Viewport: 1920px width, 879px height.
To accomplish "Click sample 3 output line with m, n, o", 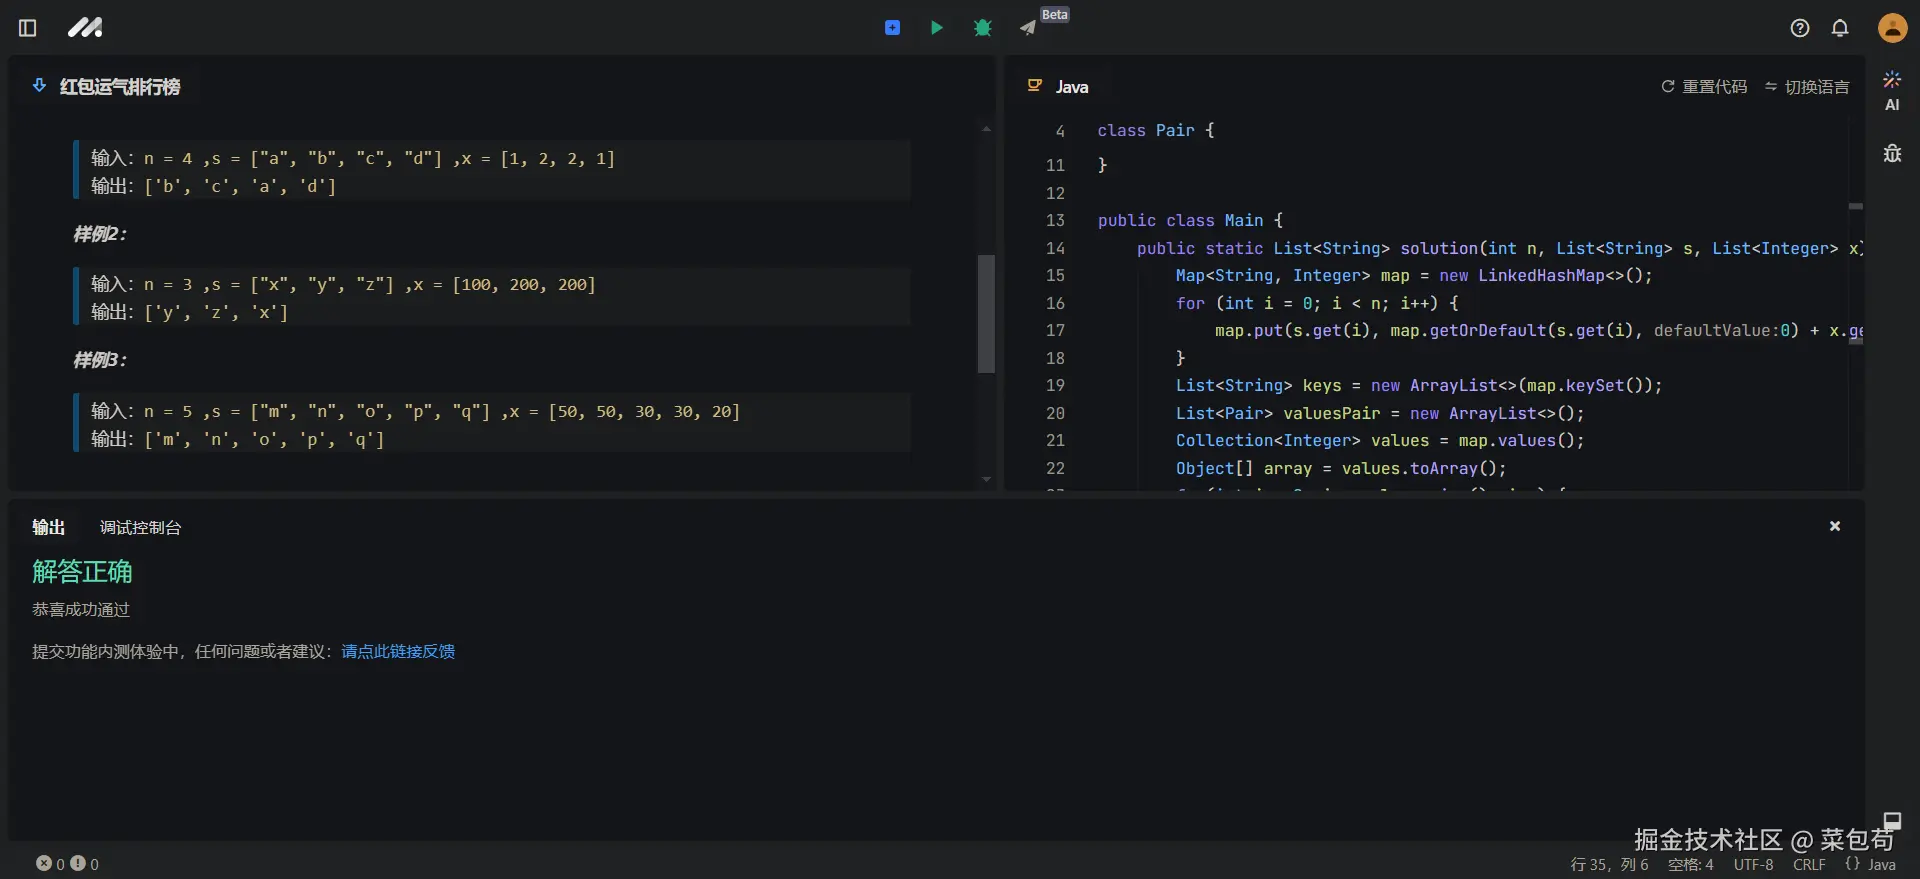I will [x=238, y=439].
